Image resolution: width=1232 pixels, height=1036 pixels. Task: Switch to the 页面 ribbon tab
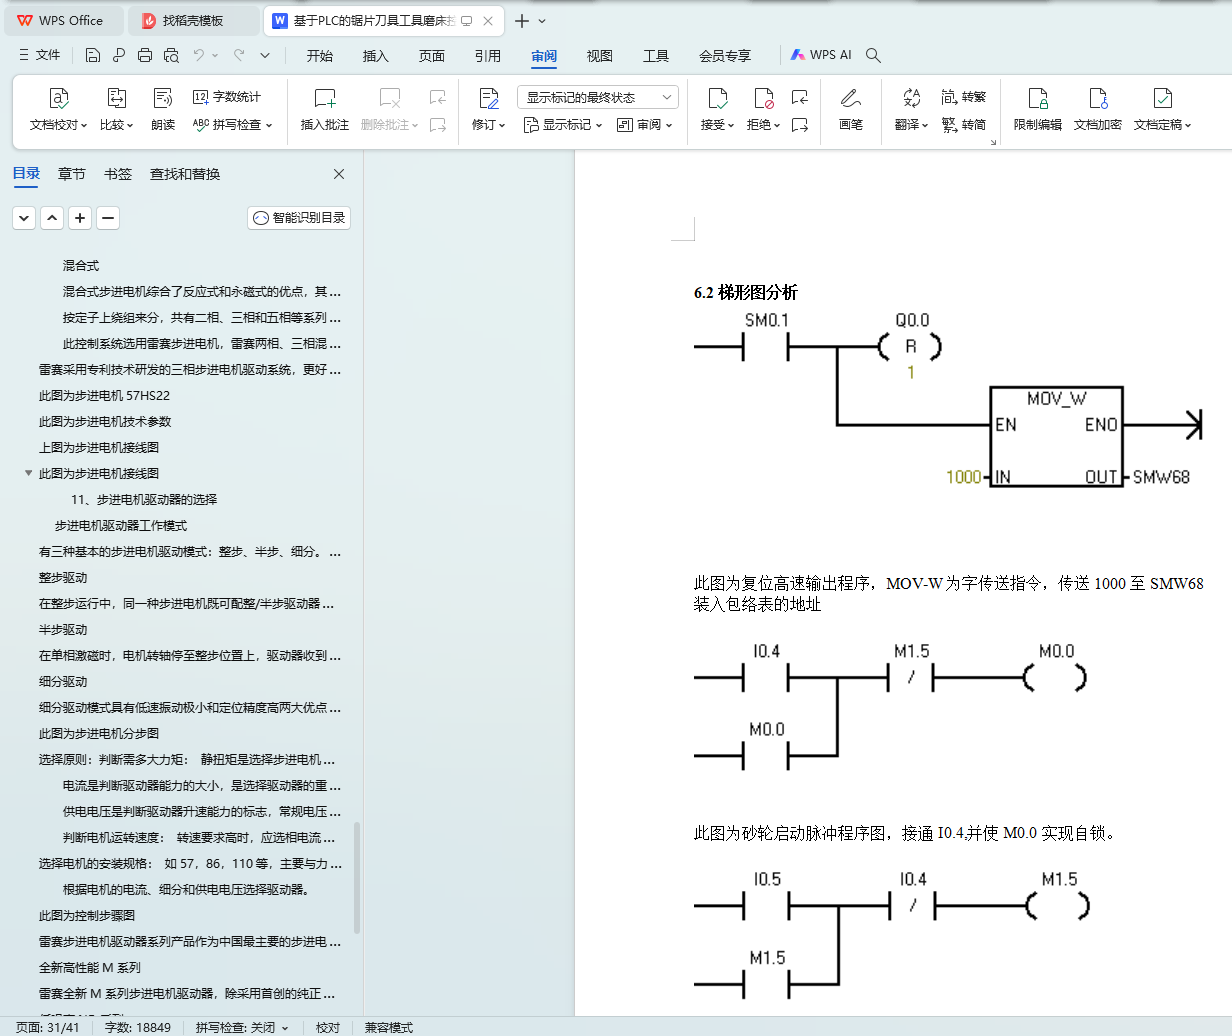[432, 56]
